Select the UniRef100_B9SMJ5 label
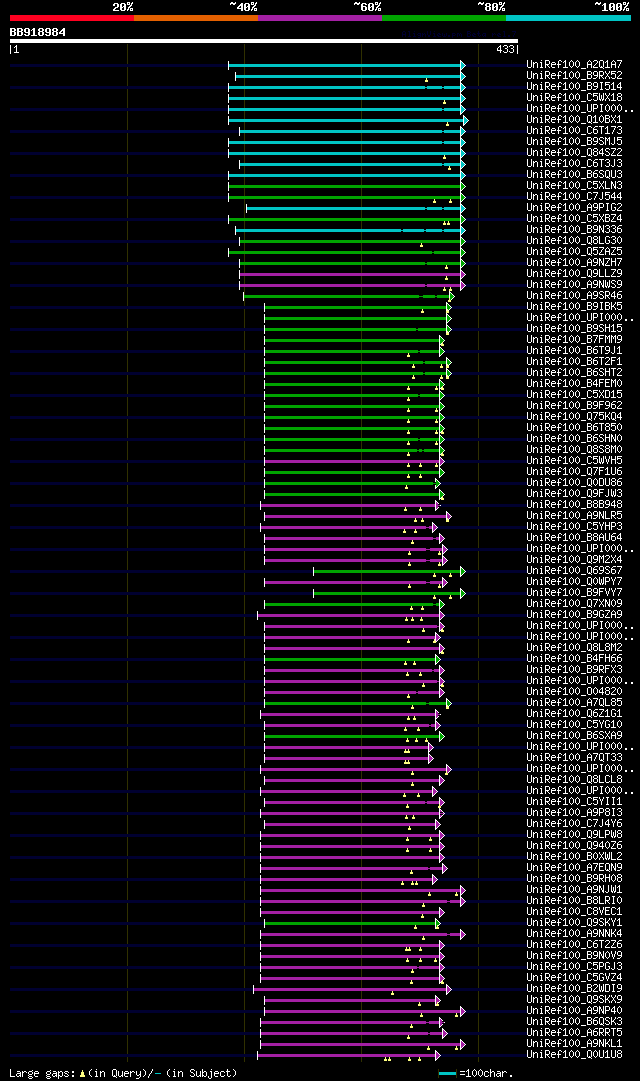 coord(574,142)
